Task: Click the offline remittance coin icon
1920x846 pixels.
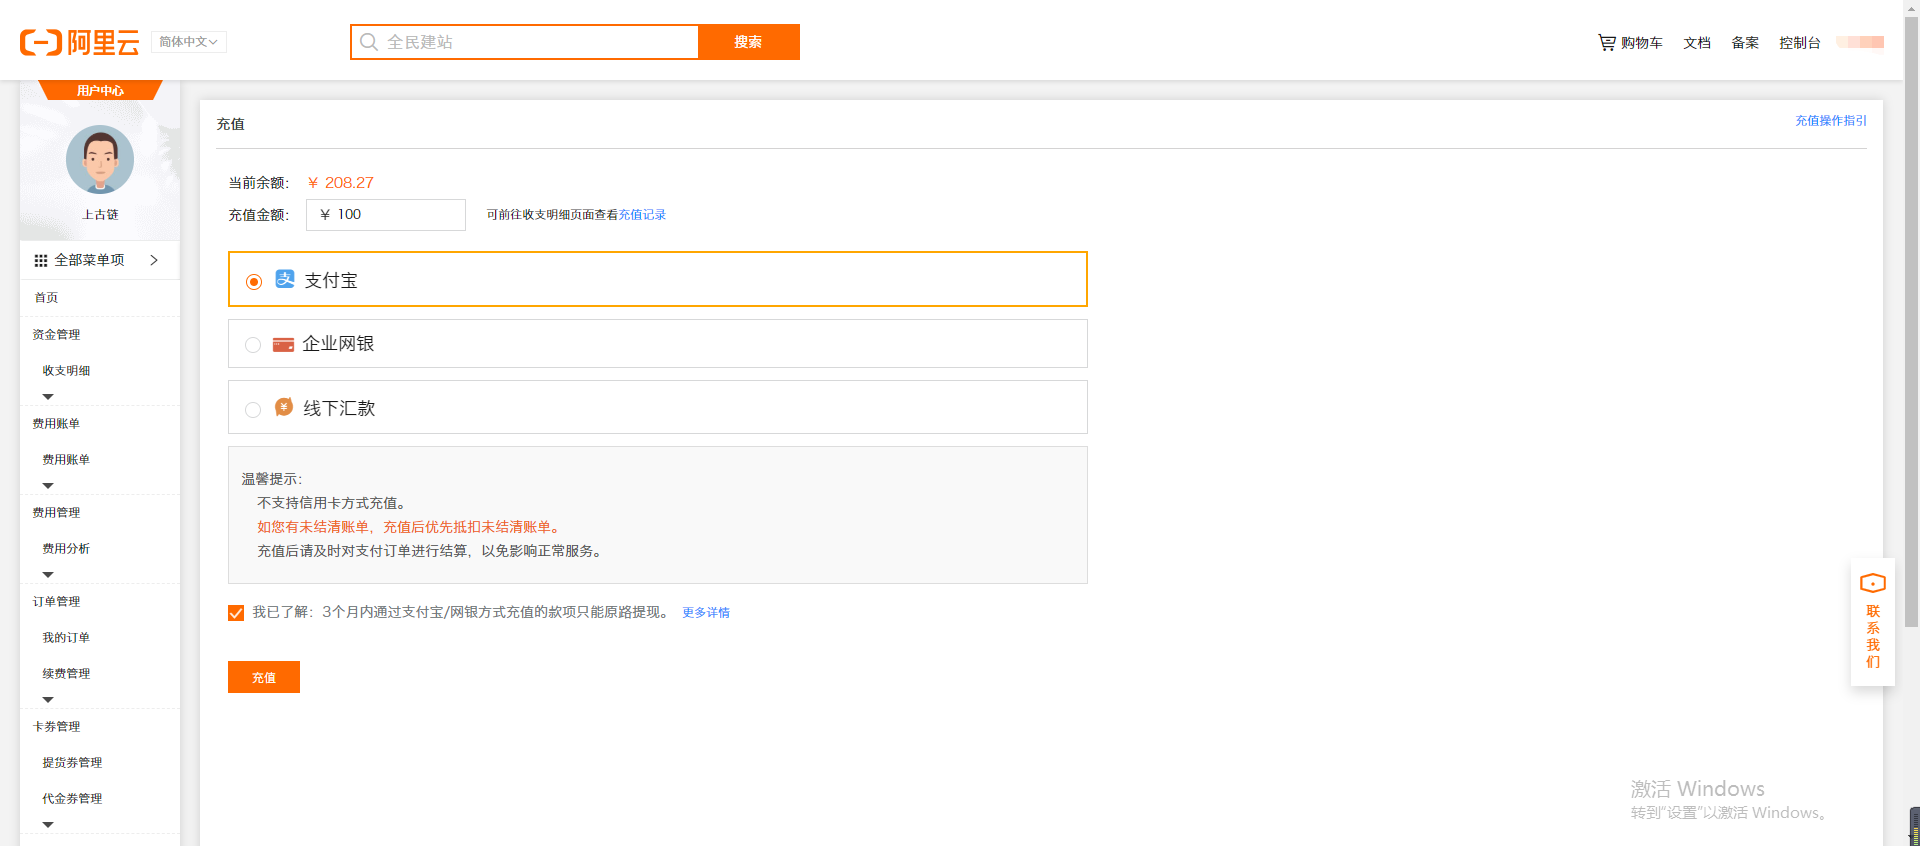Action: (x=284, y=407)
